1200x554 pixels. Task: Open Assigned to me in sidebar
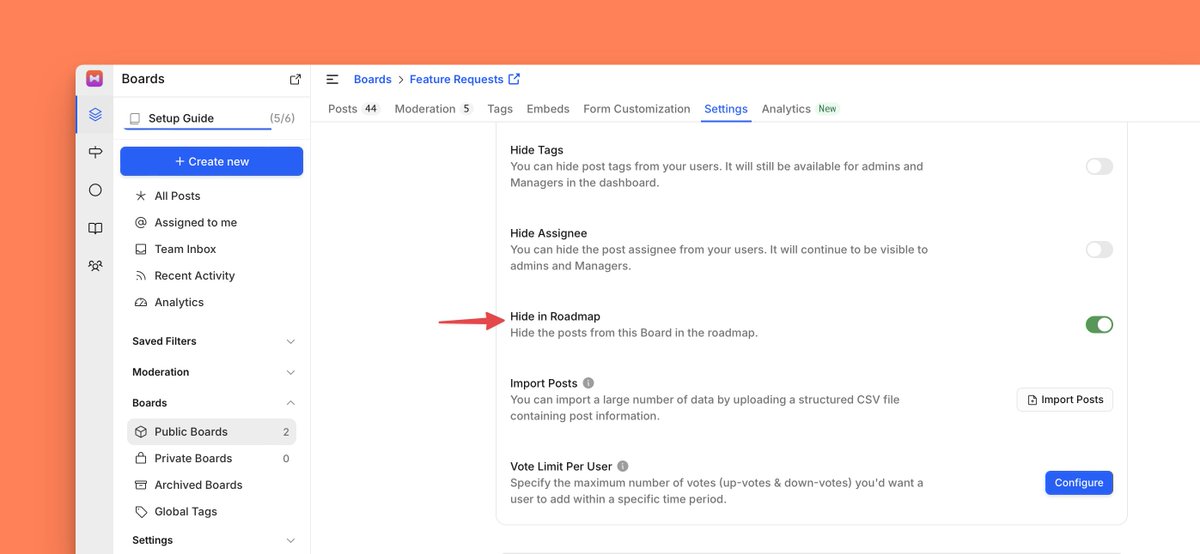(212, 223)
